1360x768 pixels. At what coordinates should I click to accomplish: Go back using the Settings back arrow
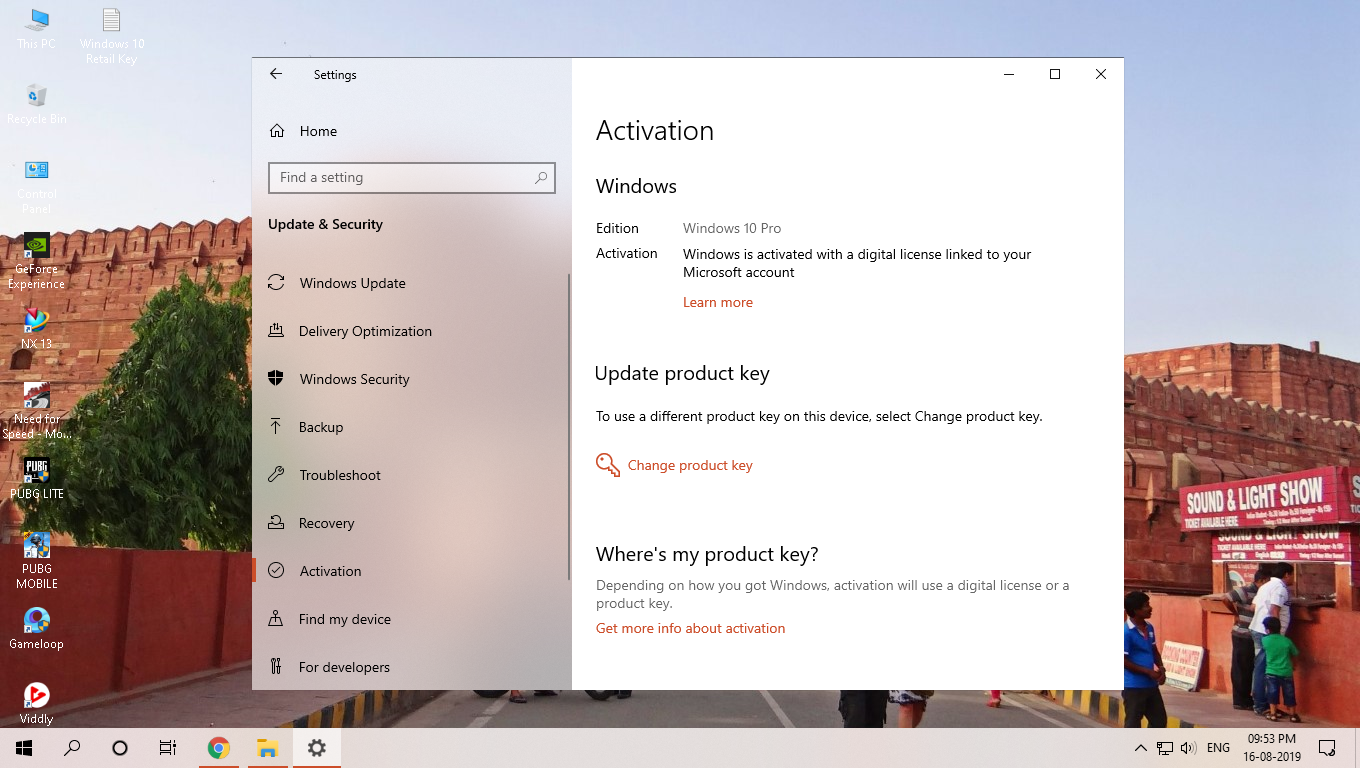pyautogui.click(x=276, y=74)
